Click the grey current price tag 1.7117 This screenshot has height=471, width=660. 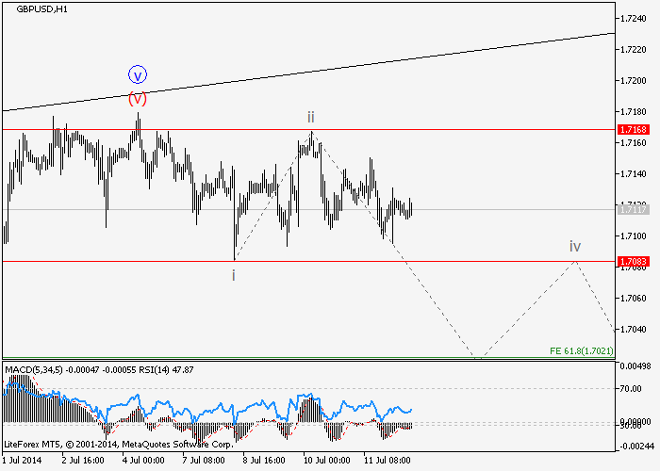click(633, 209)
